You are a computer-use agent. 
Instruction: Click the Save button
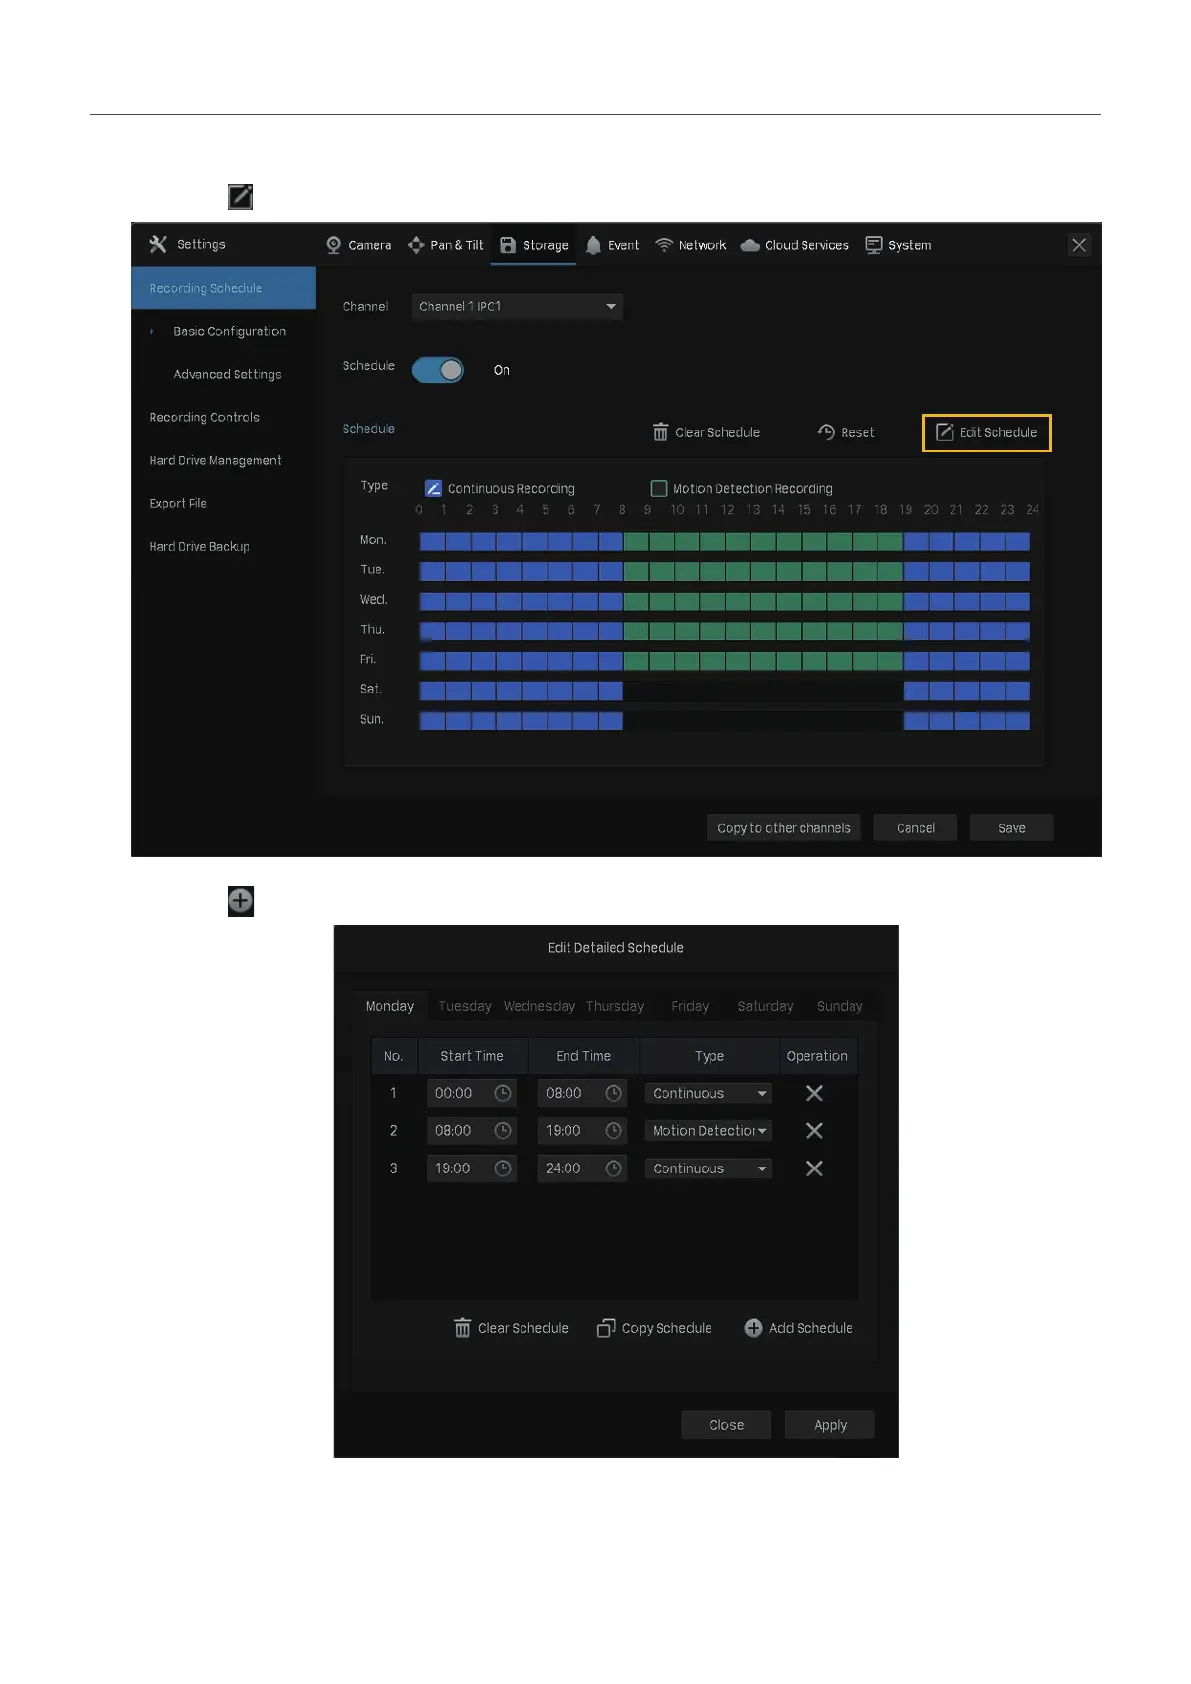(1011, 828)
